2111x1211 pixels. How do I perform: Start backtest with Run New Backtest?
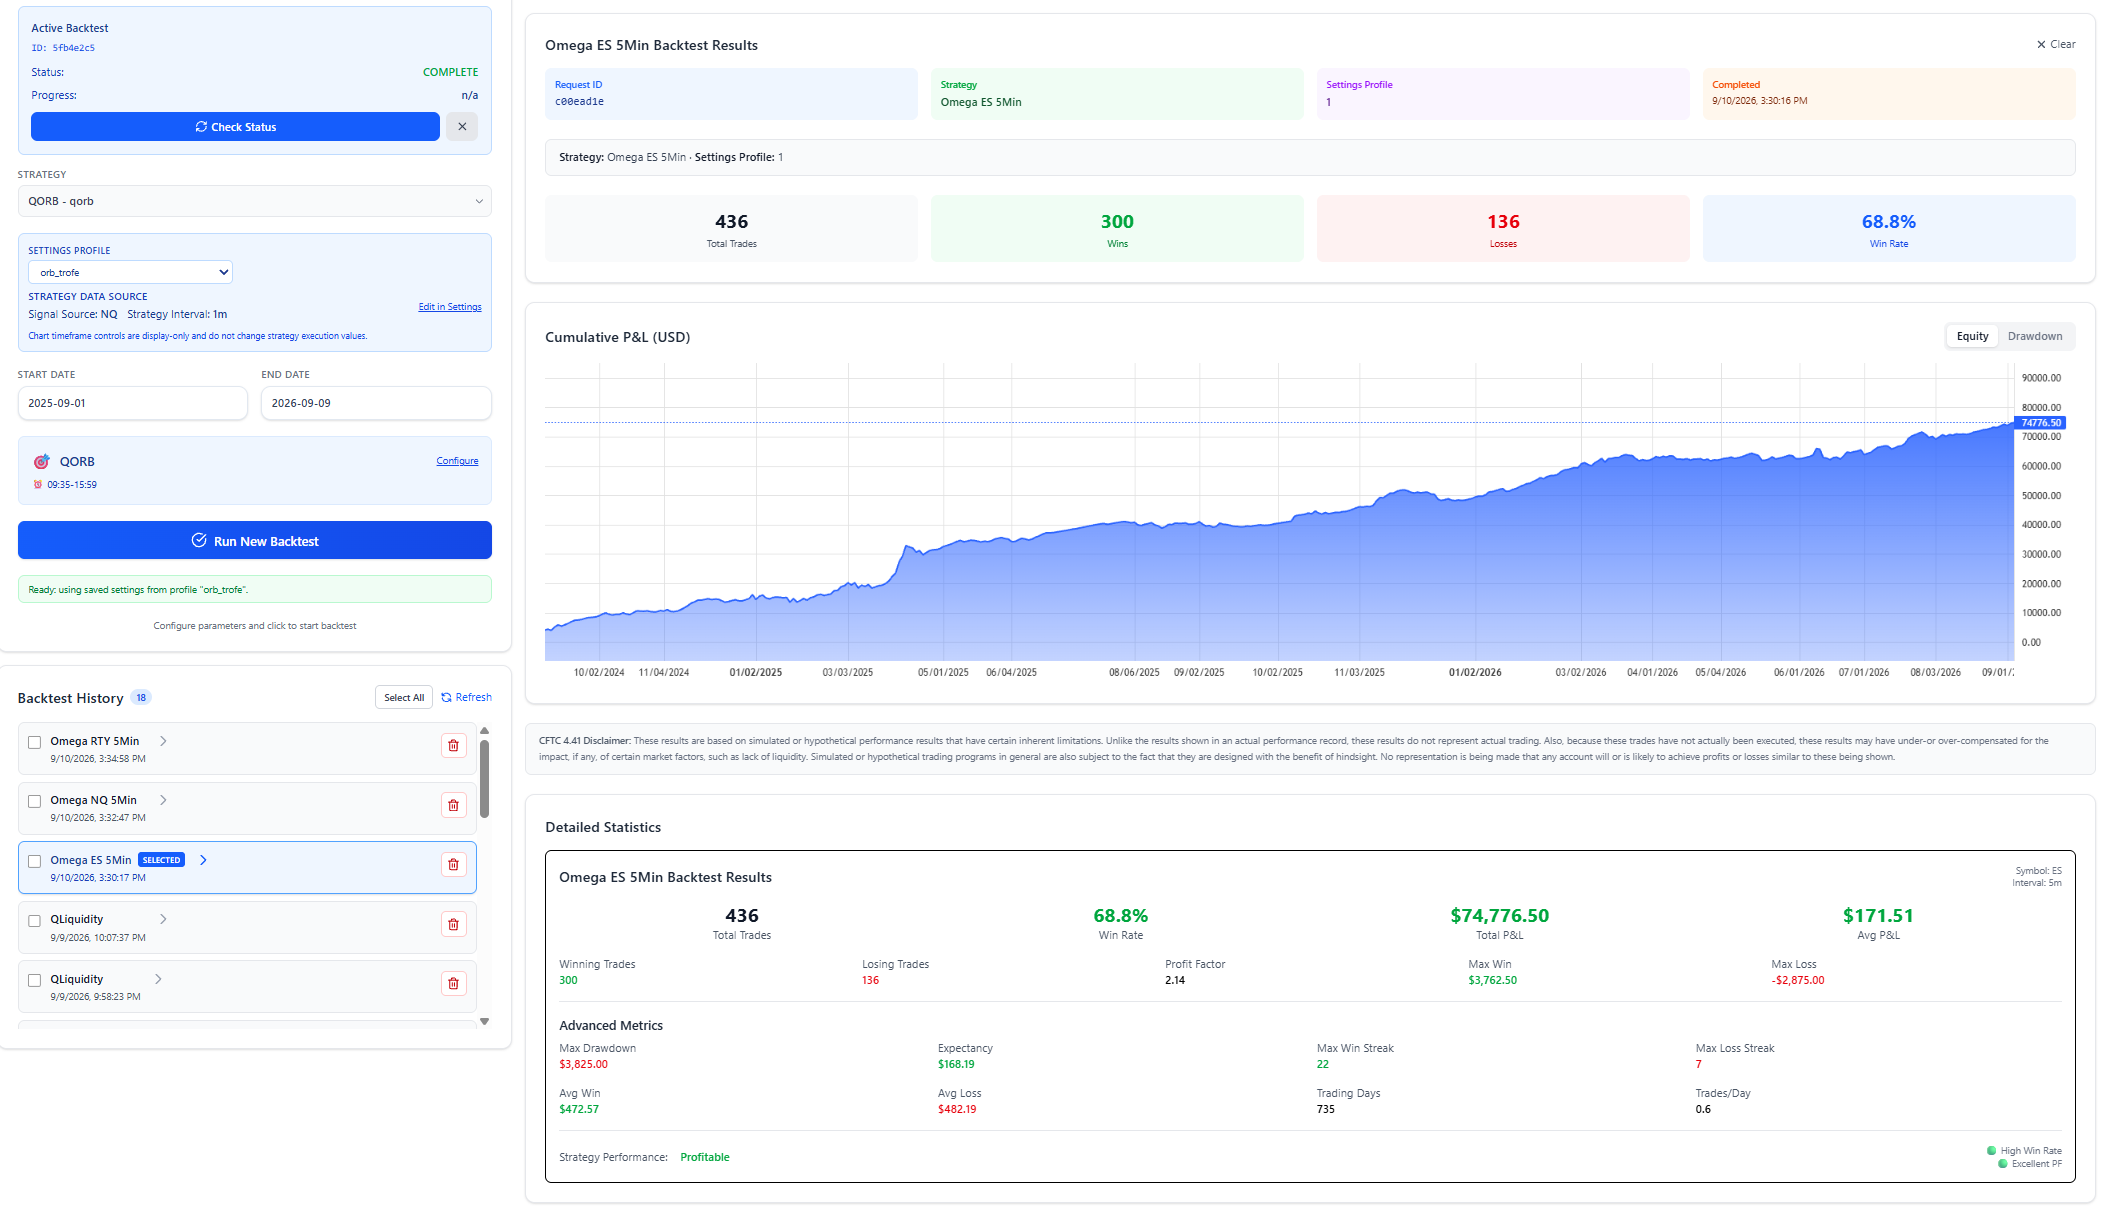[255, 540]
